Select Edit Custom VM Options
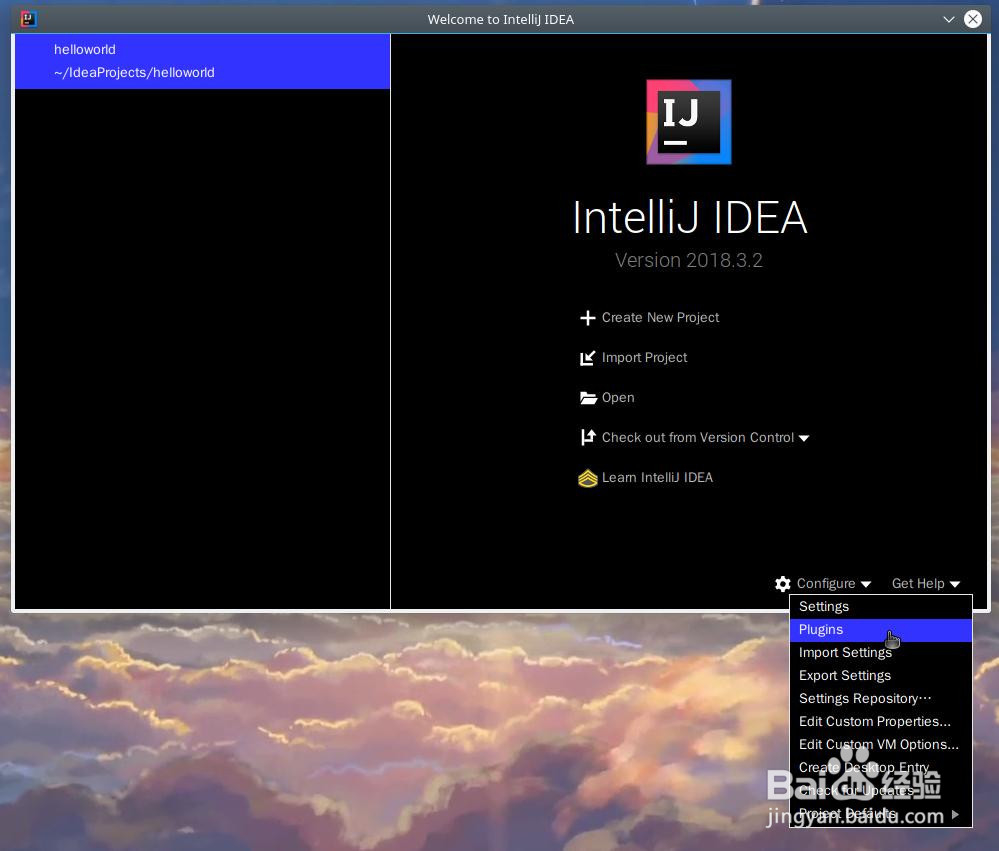Screen dimensions: 999x851 pos(878,744)
